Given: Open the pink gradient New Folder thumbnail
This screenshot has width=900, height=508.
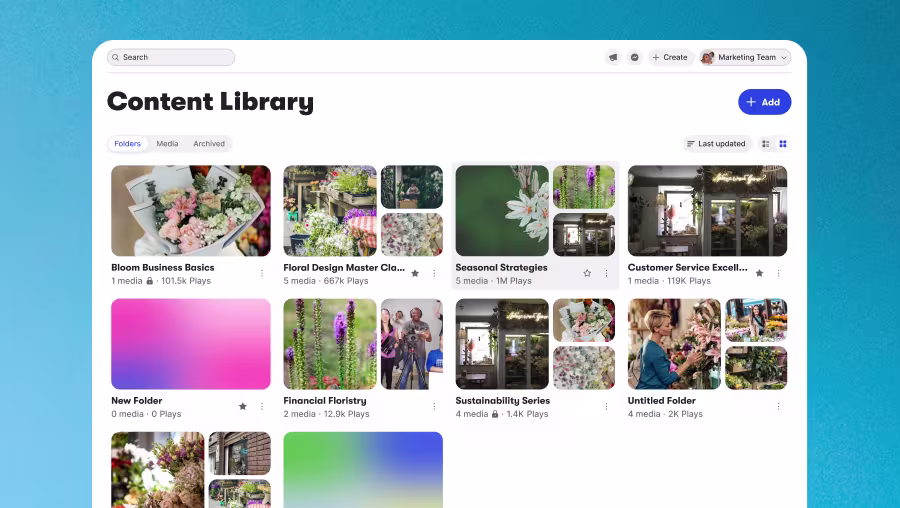Looking at the screenshot, I should [x=191, y=344].
